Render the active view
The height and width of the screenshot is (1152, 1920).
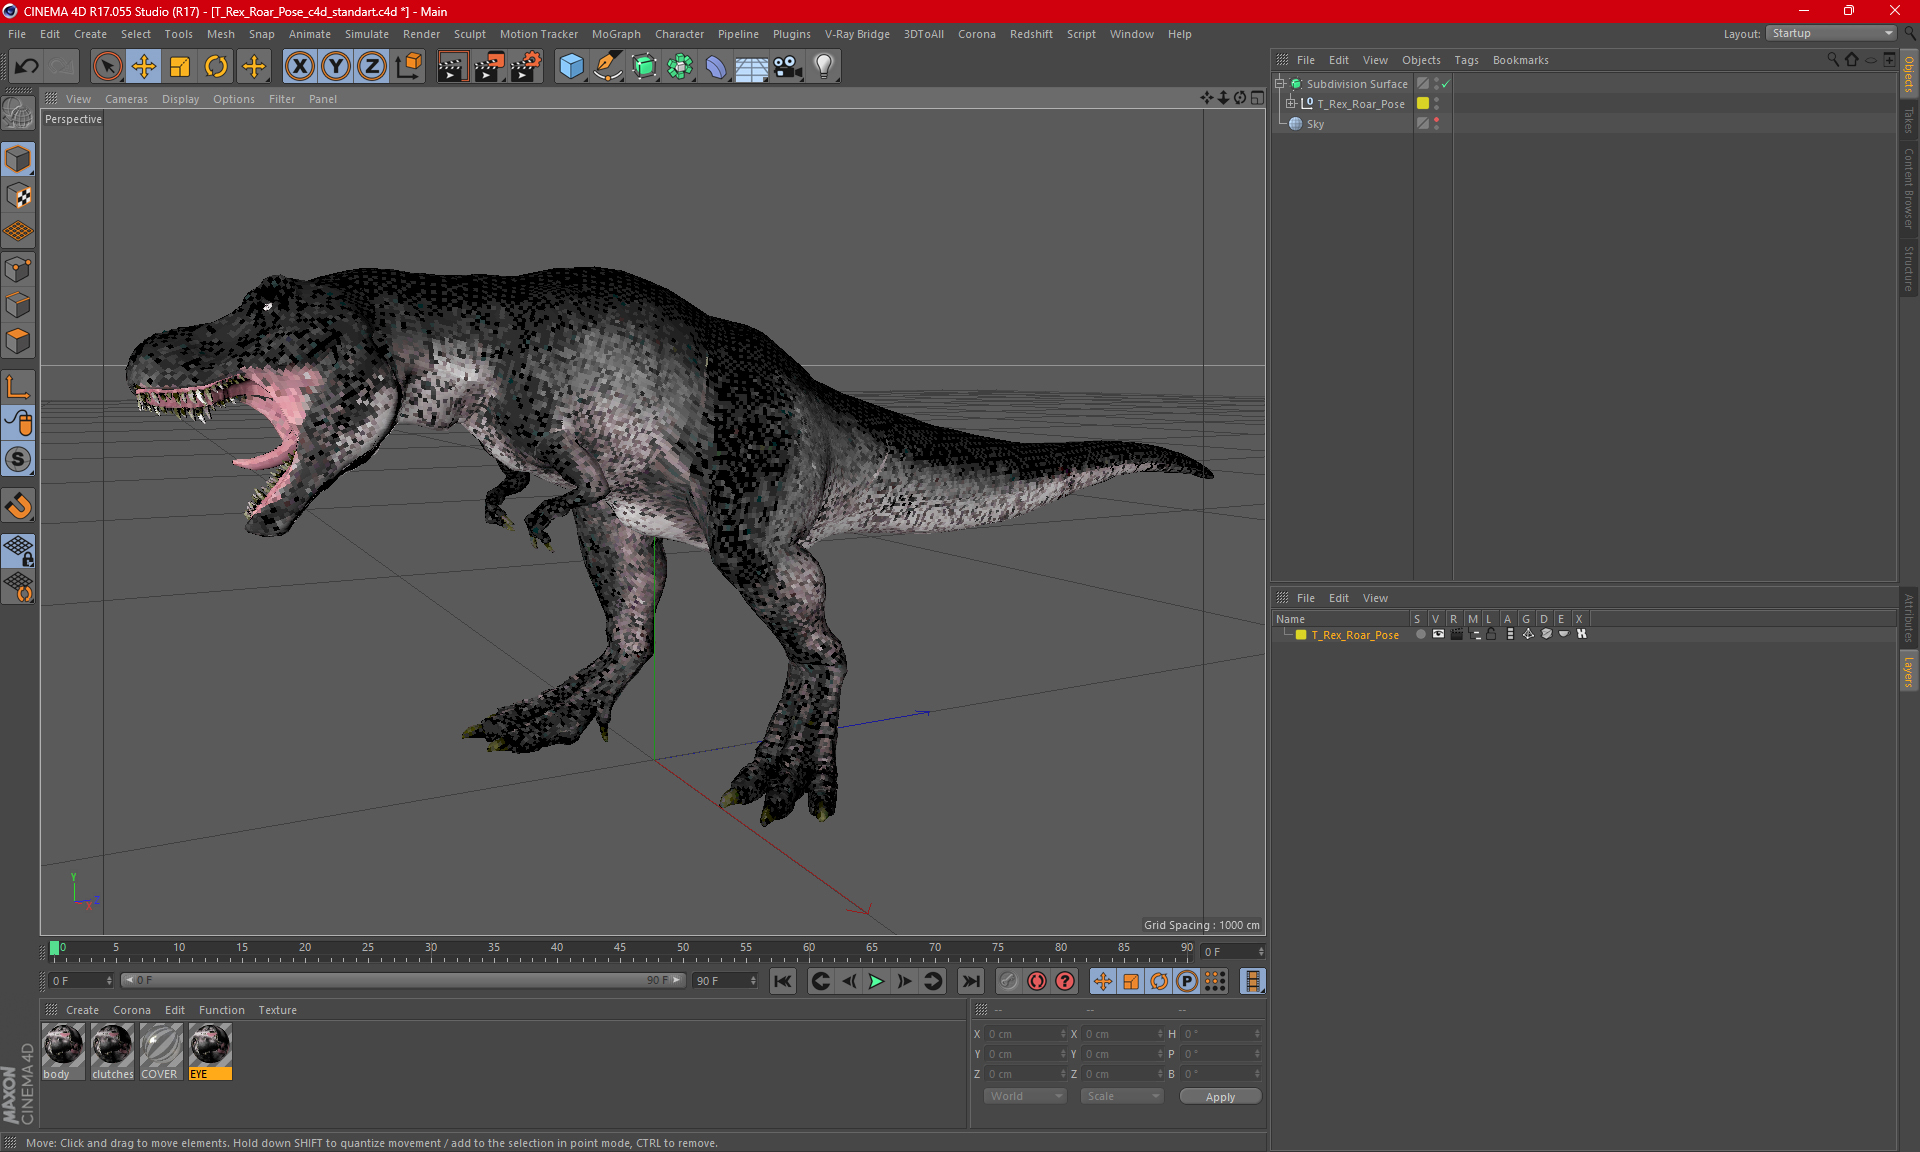452,66
